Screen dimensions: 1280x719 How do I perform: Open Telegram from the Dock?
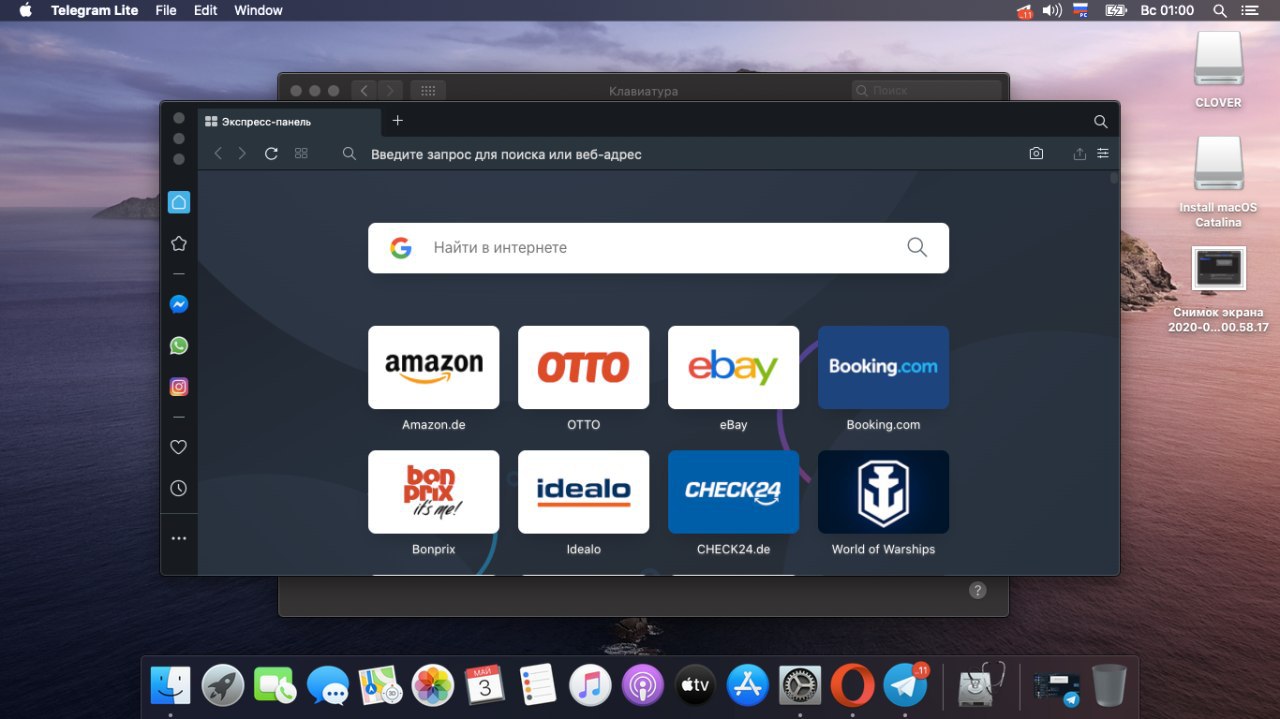[905, 686]
